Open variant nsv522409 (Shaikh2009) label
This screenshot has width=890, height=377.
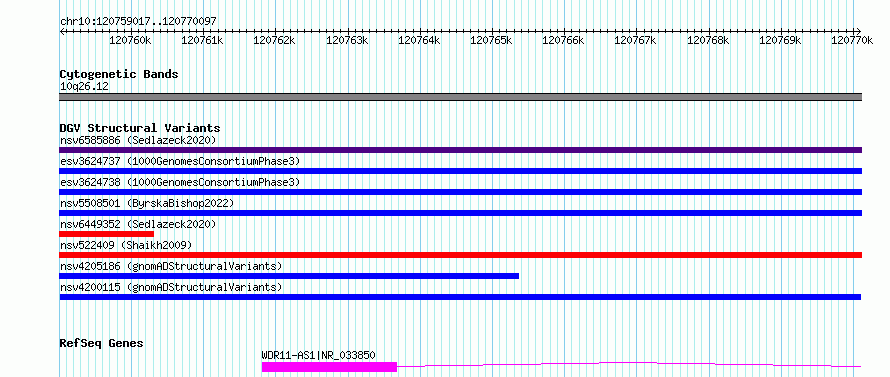click(126, 245)
